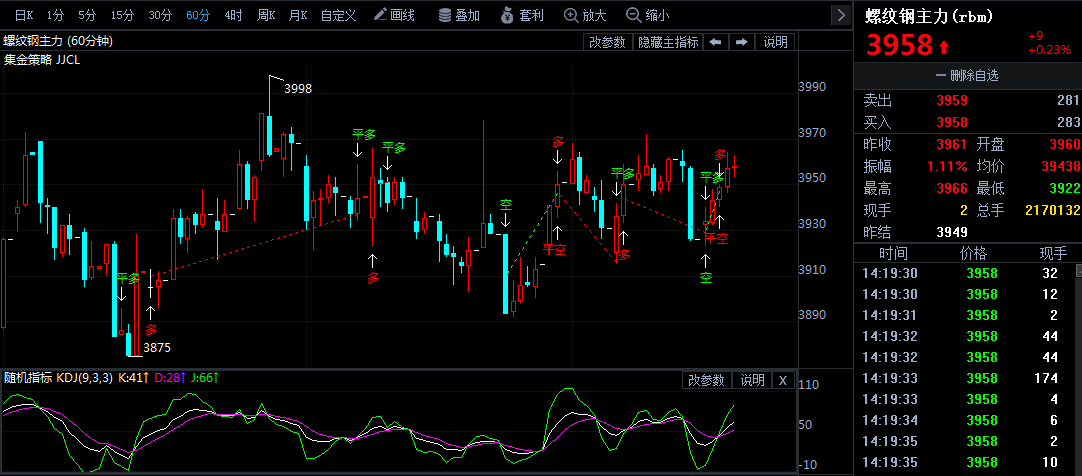Click the 昨结 value 3949

(x=952, y=232)
